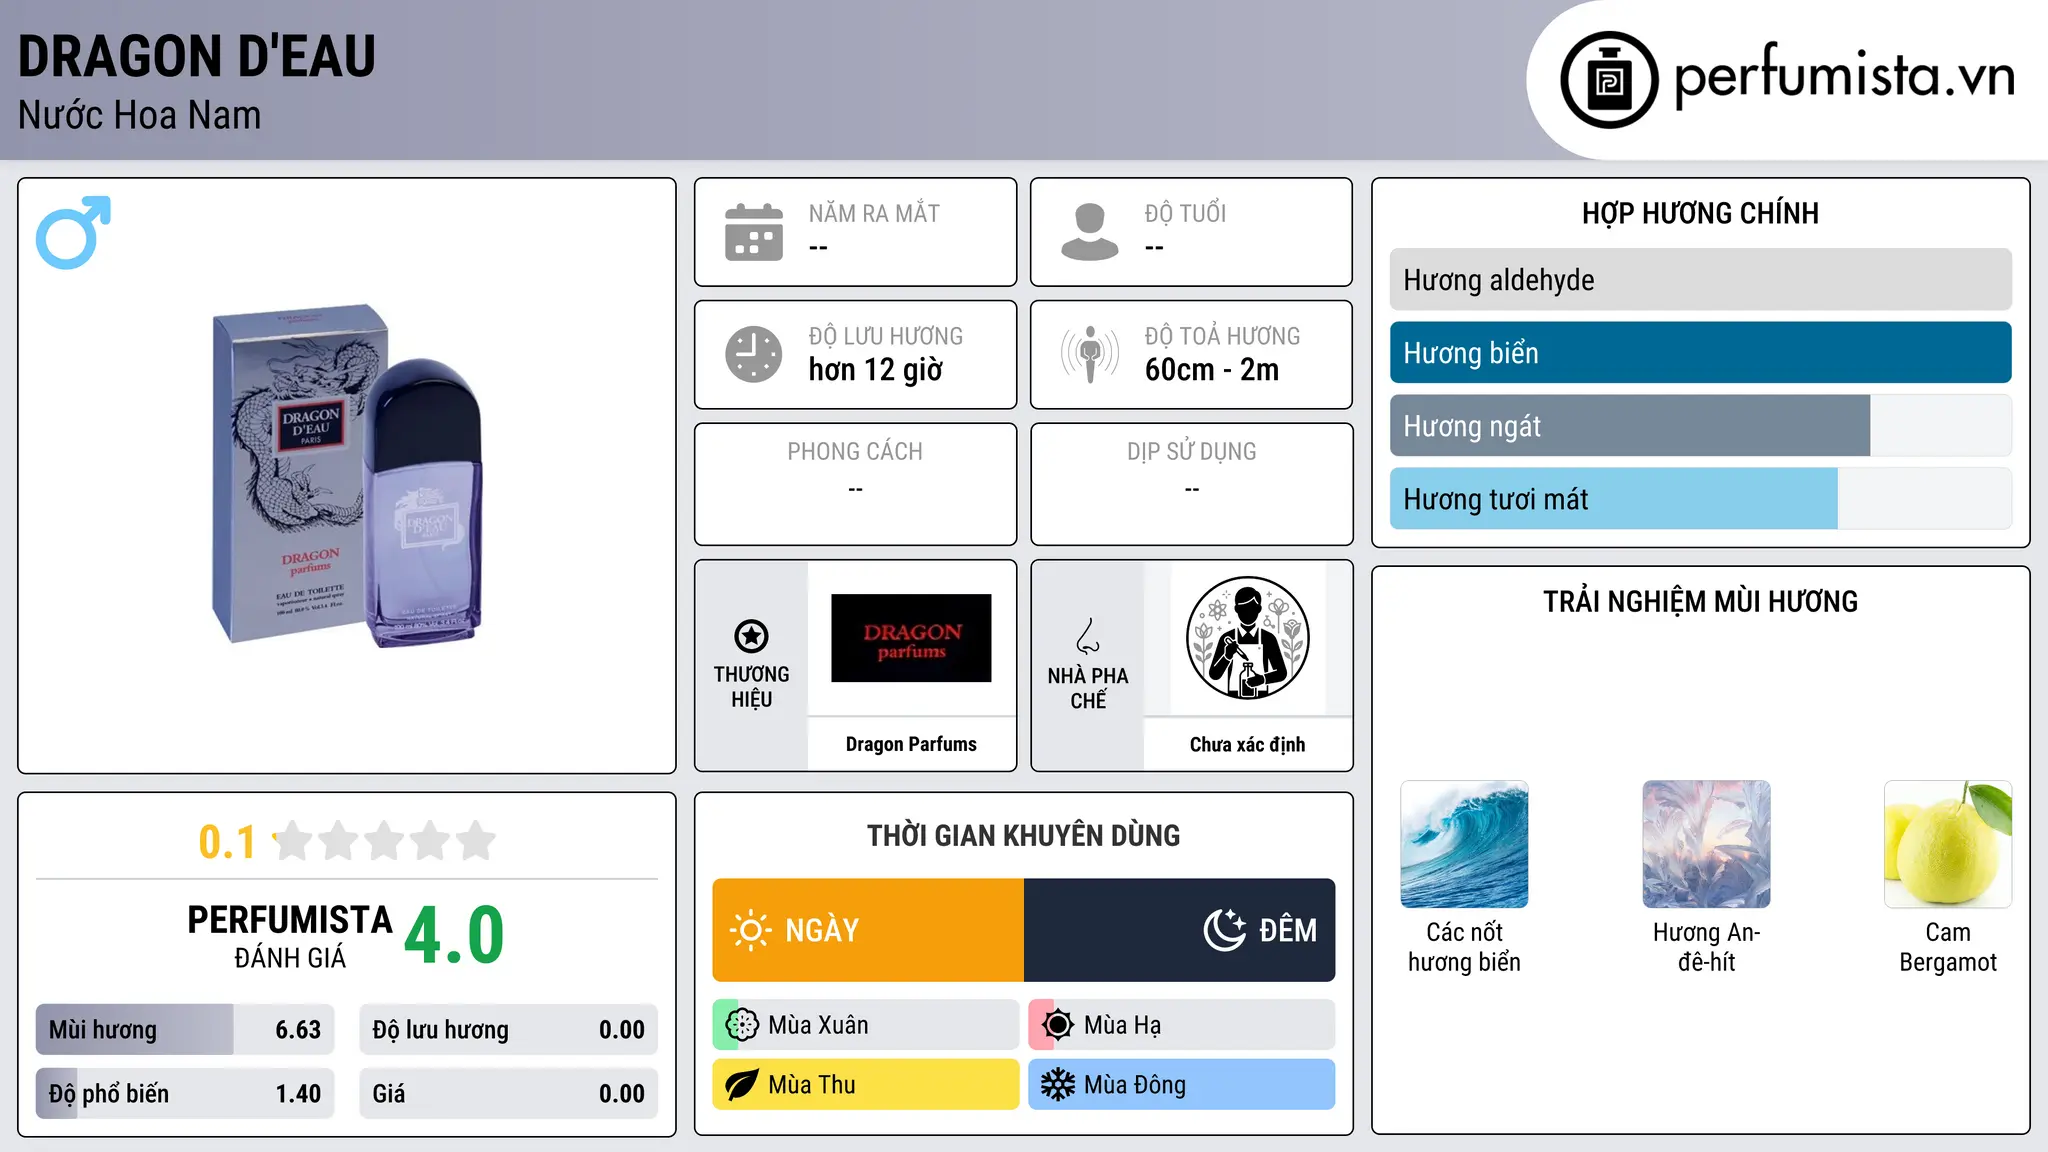Click the Giá score bar
Screen dimensions: 2048x1152
click(508, 1094)
